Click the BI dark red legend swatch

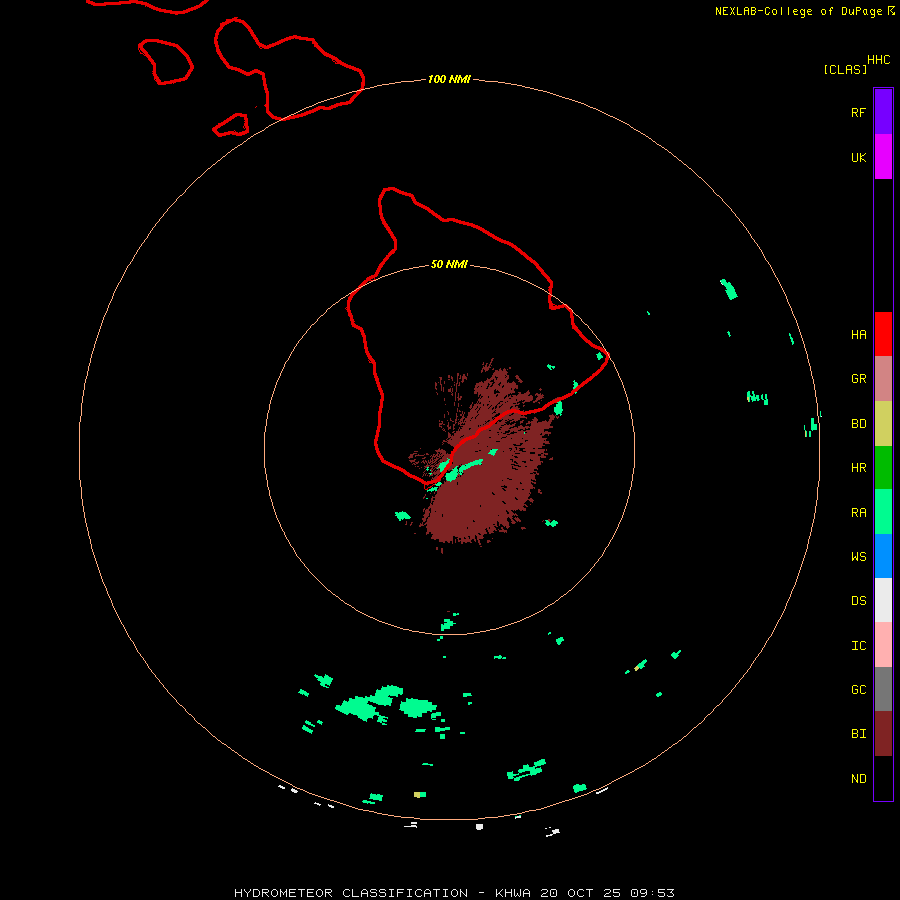[883, 734]
